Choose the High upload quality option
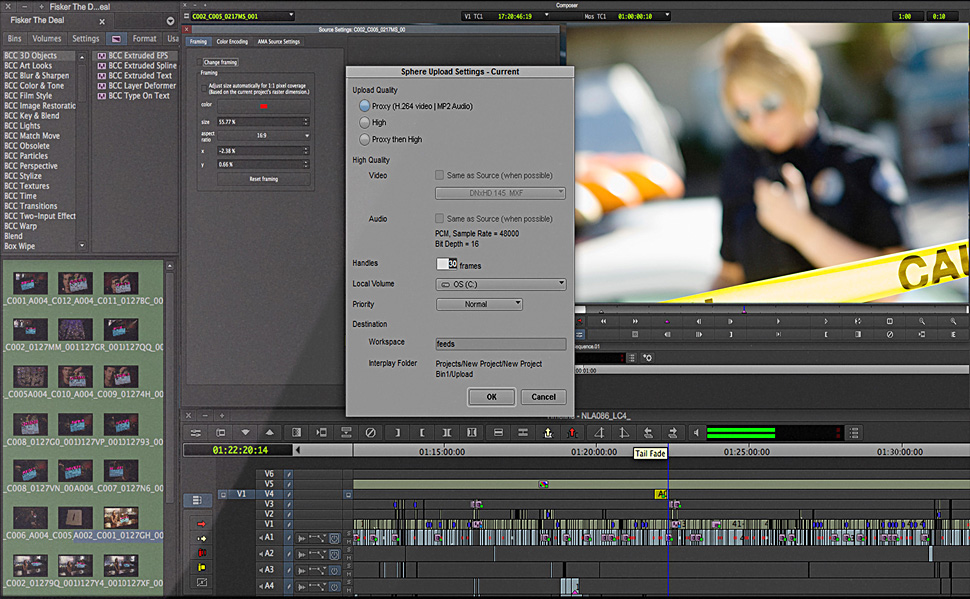Screen dimensions: 970x599 364,123
